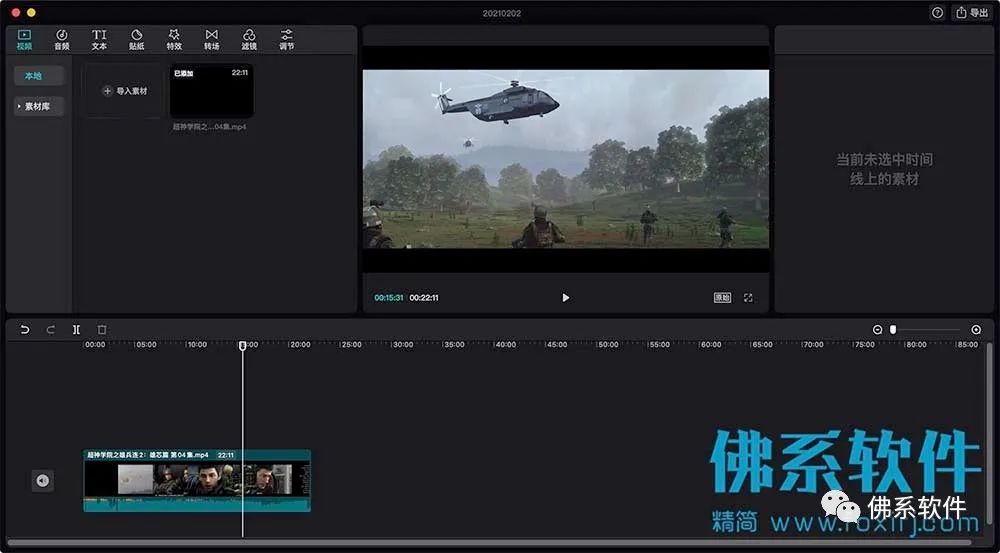Redo the last undone edit
This screenshot has width=1000, height=553.
pyautogui.click(x=50, y=330)
